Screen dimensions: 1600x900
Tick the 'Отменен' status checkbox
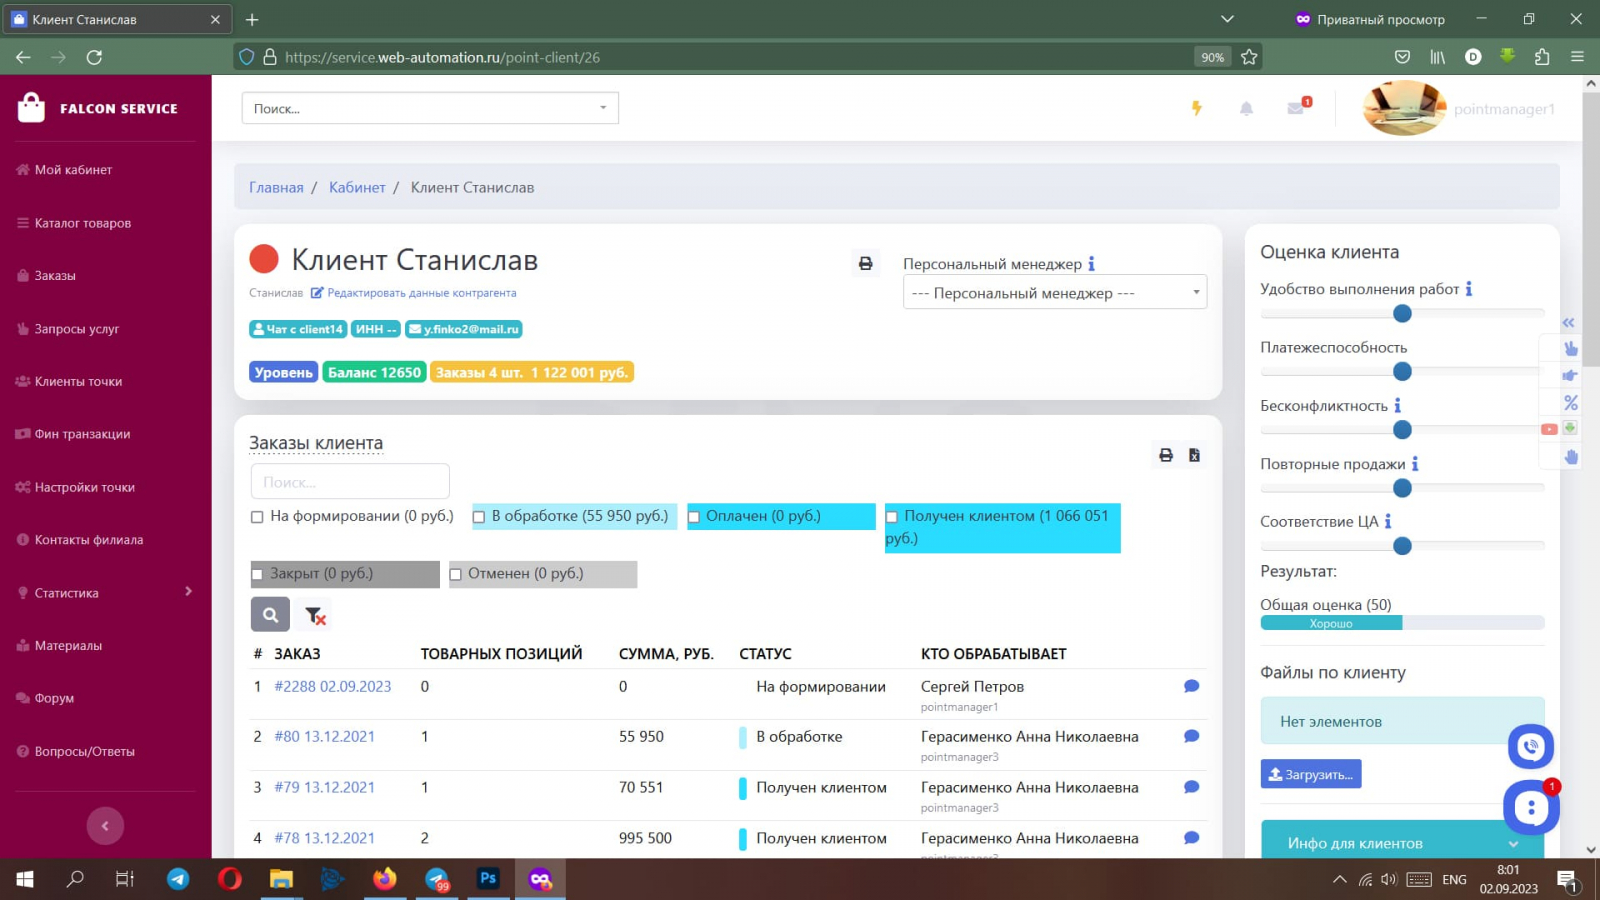point(456,574)
